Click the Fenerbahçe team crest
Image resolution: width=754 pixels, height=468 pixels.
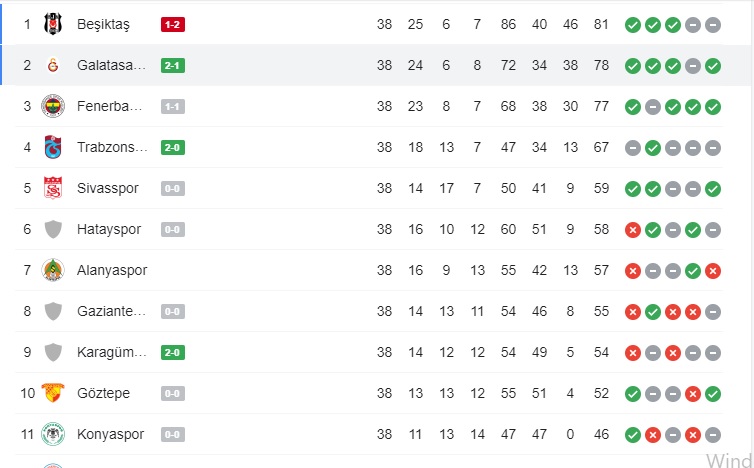click(53, 106)
